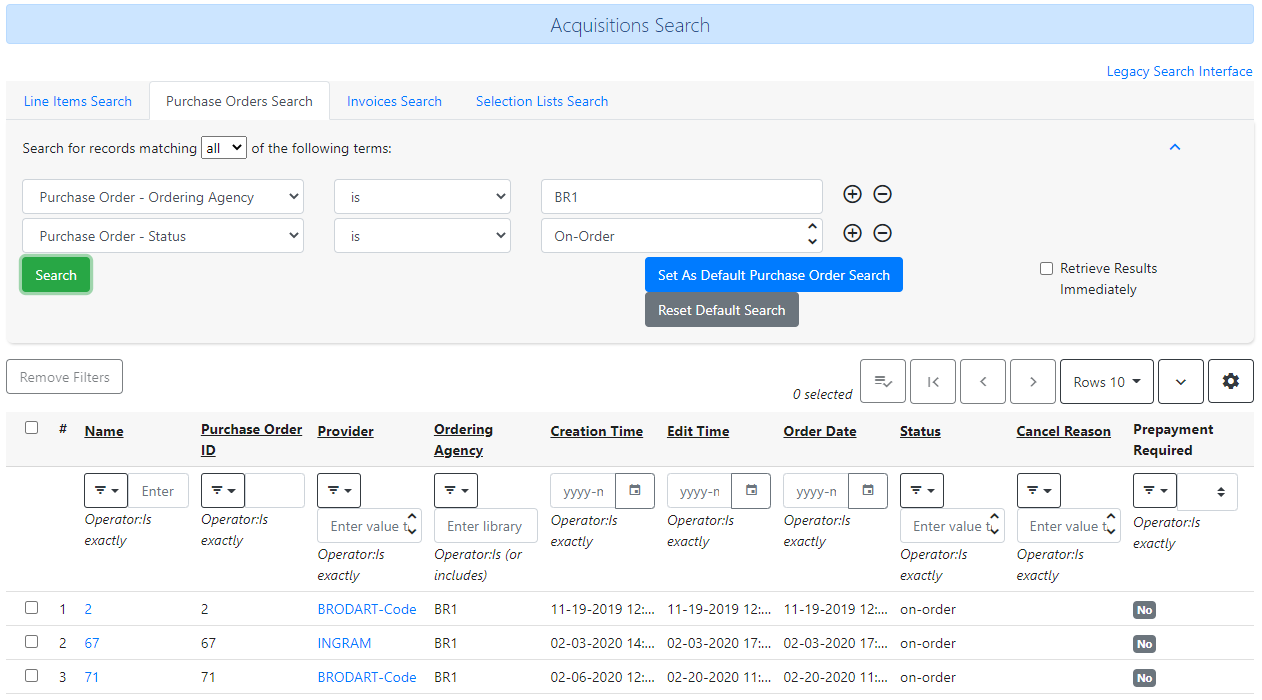This screenshot has height=700, width=1262.
Task: Open the grid settings gear icon
Action: coord(1230,381)
